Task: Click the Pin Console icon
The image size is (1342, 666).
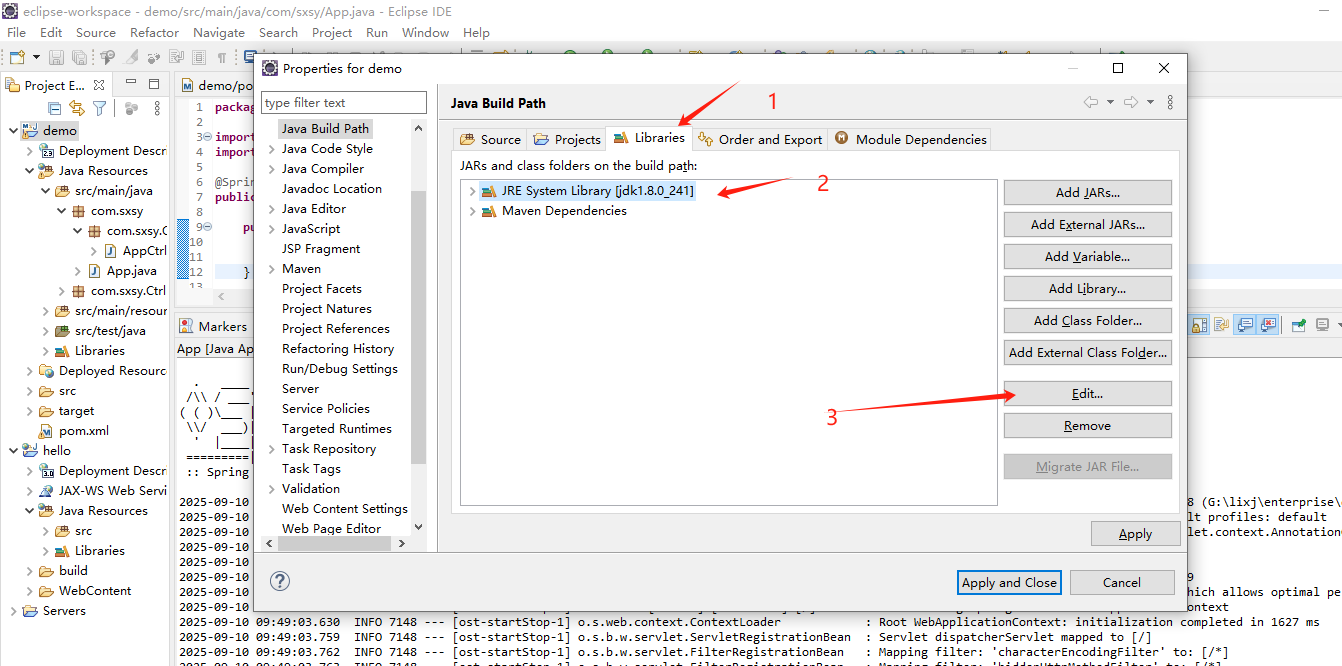Action: [x=1298, y=325]
